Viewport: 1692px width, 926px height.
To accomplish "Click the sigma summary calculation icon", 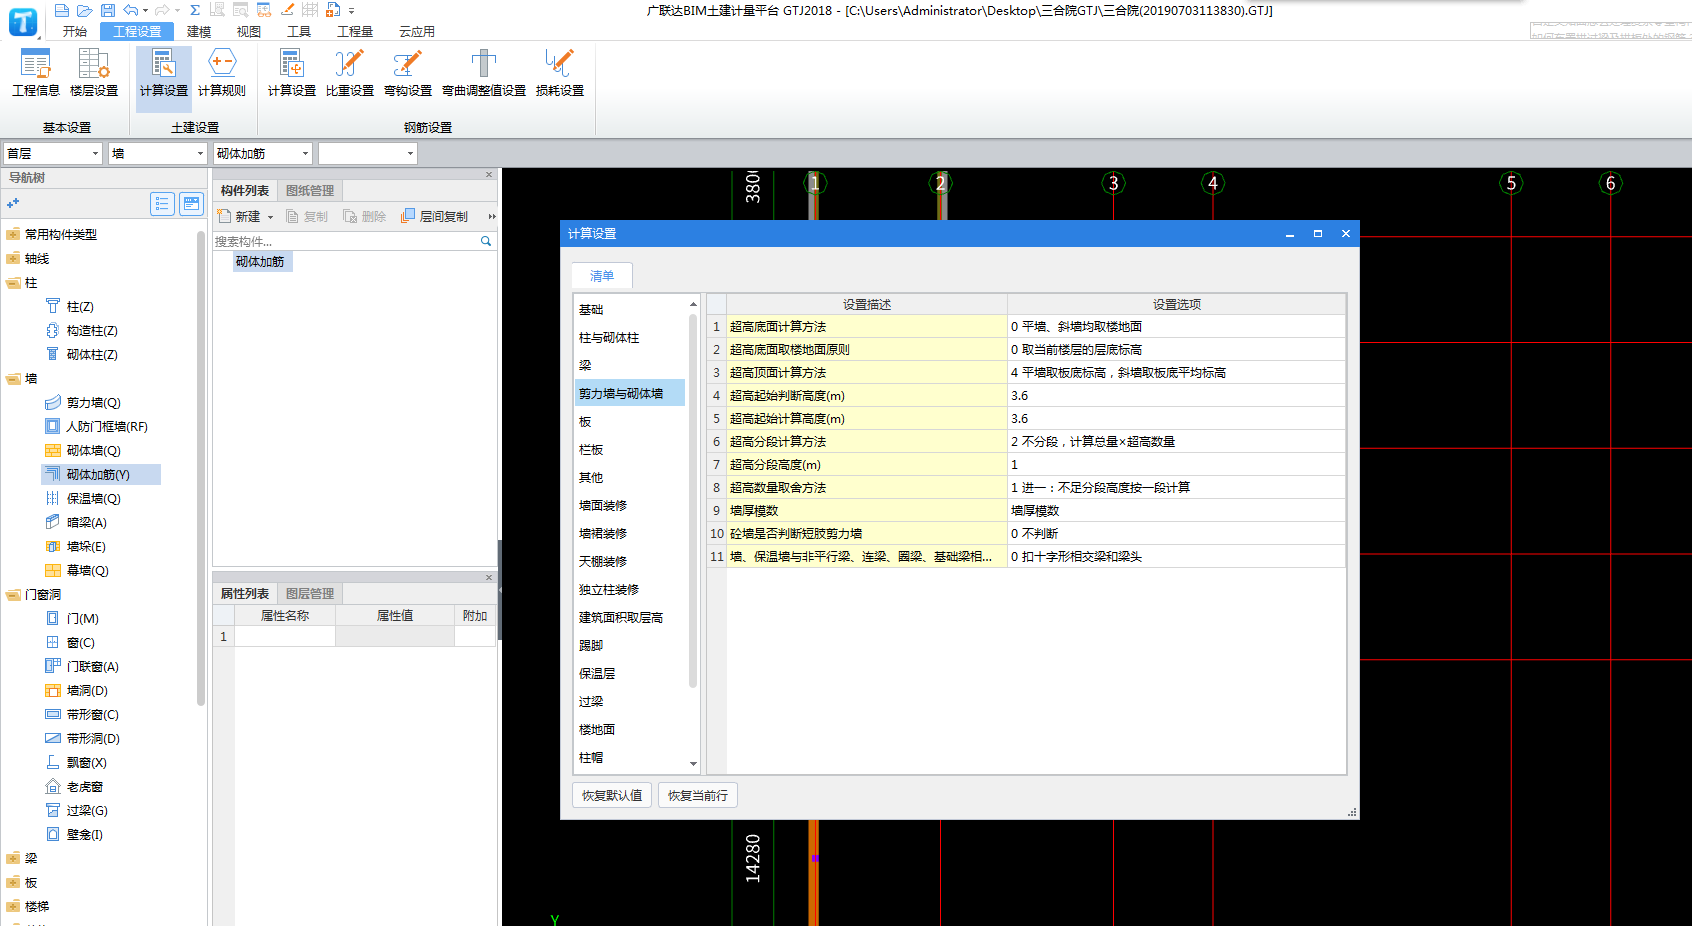I will pyautogui.click(x=195, y=10).
